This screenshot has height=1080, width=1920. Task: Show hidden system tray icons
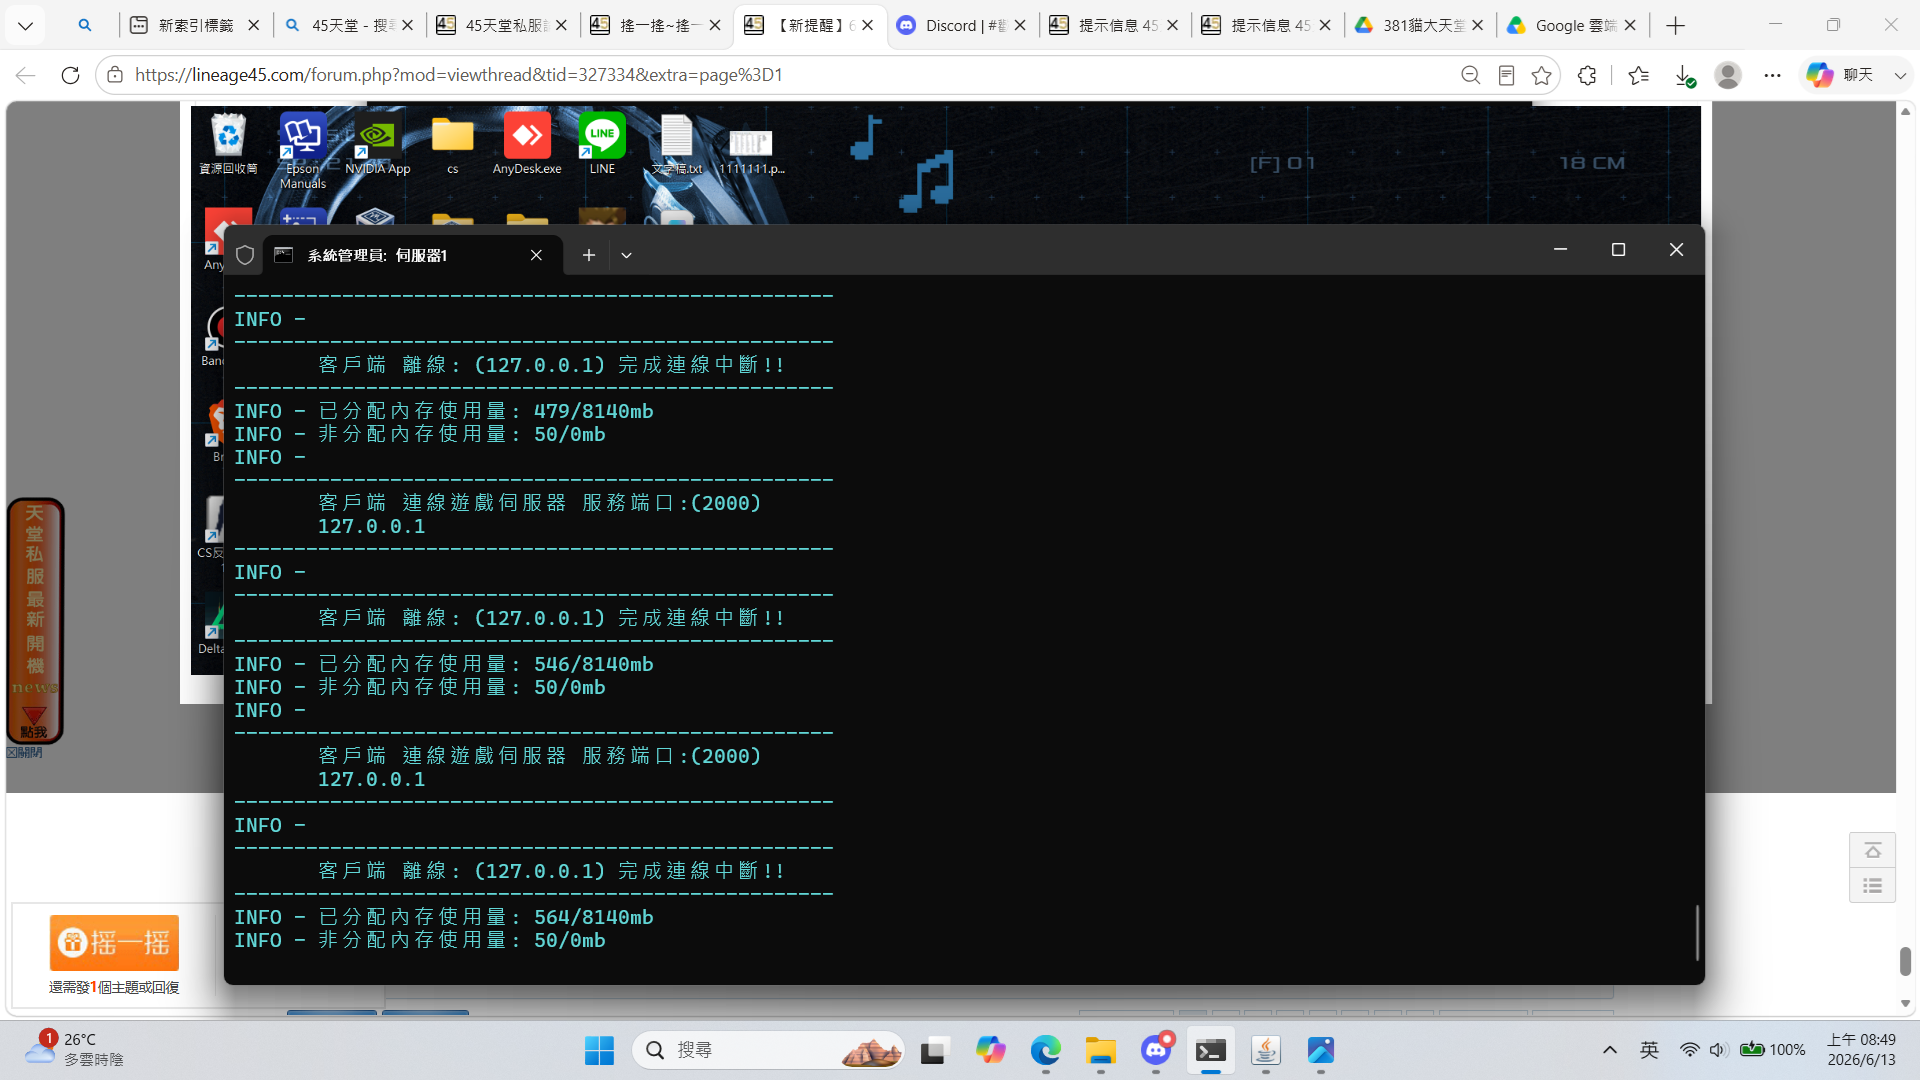click(x=1610, y=1050)
